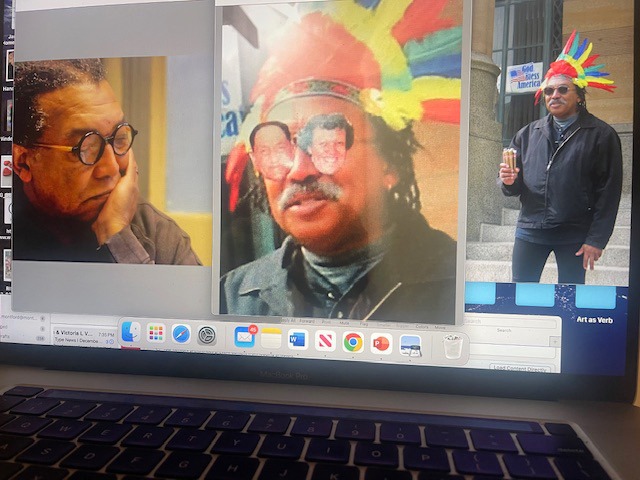Click Colors in the Mail toolbar

pyautogui.click(x=422, y=327)
